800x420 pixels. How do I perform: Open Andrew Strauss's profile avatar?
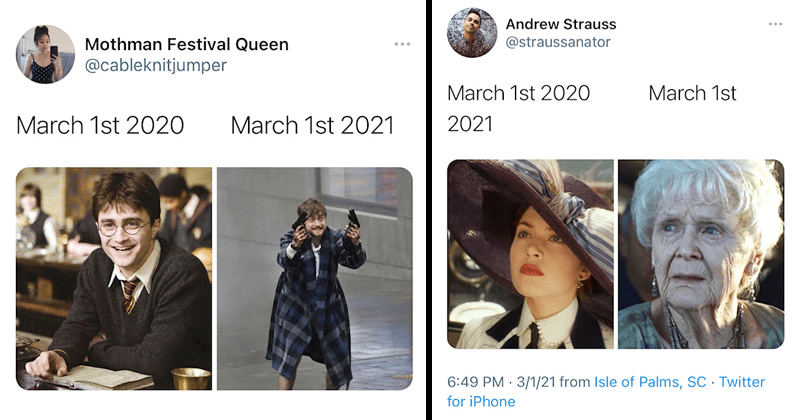(470, 33)
